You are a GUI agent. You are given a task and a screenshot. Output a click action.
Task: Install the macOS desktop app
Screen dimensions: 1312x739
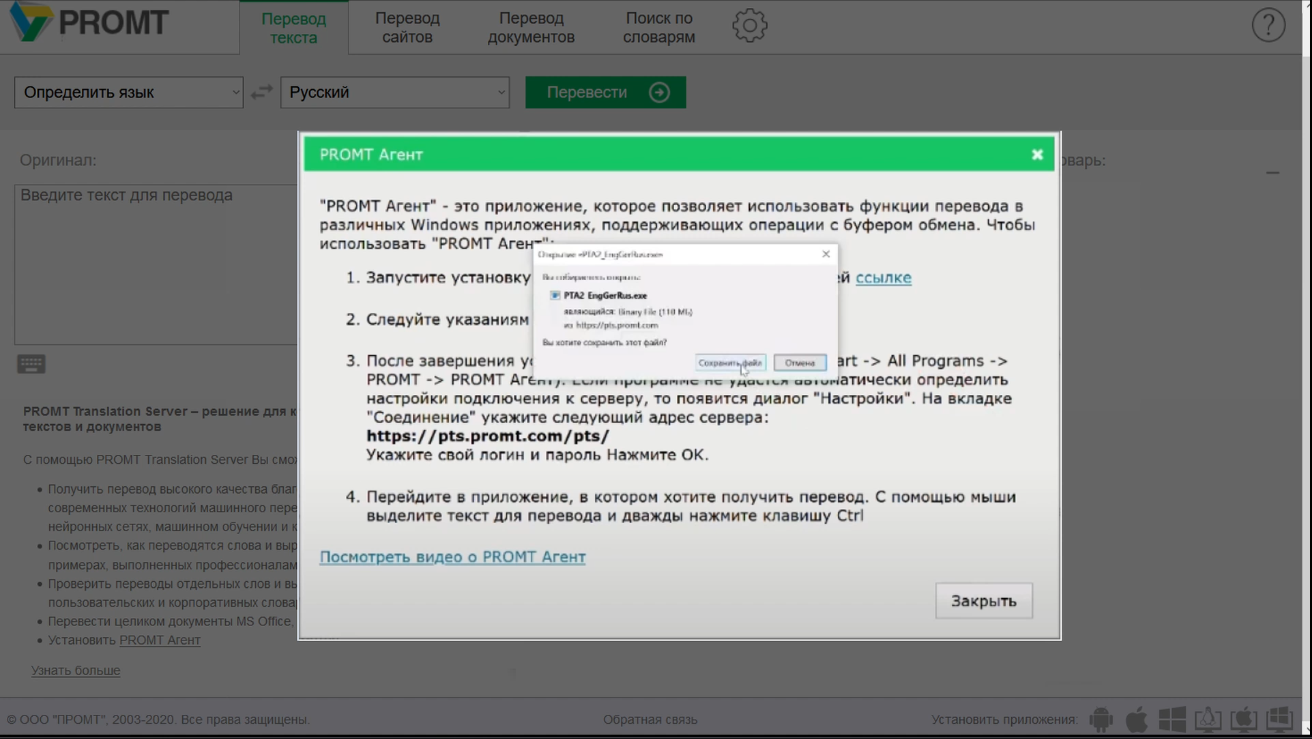point(1244,719)
